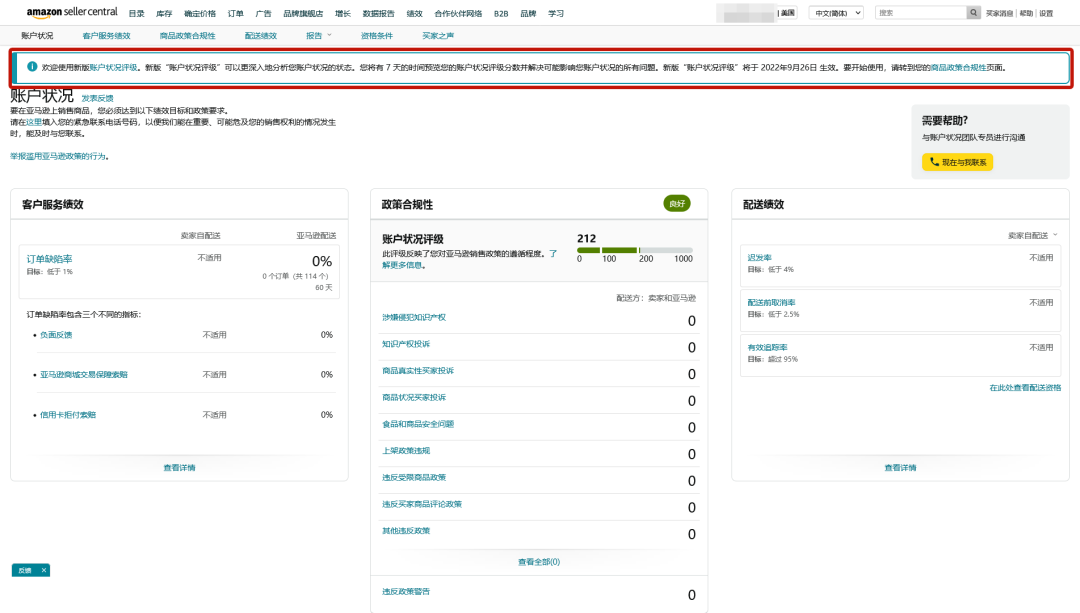
Task: Open 知识产权投诉 link
Action: tap(406, 344)
